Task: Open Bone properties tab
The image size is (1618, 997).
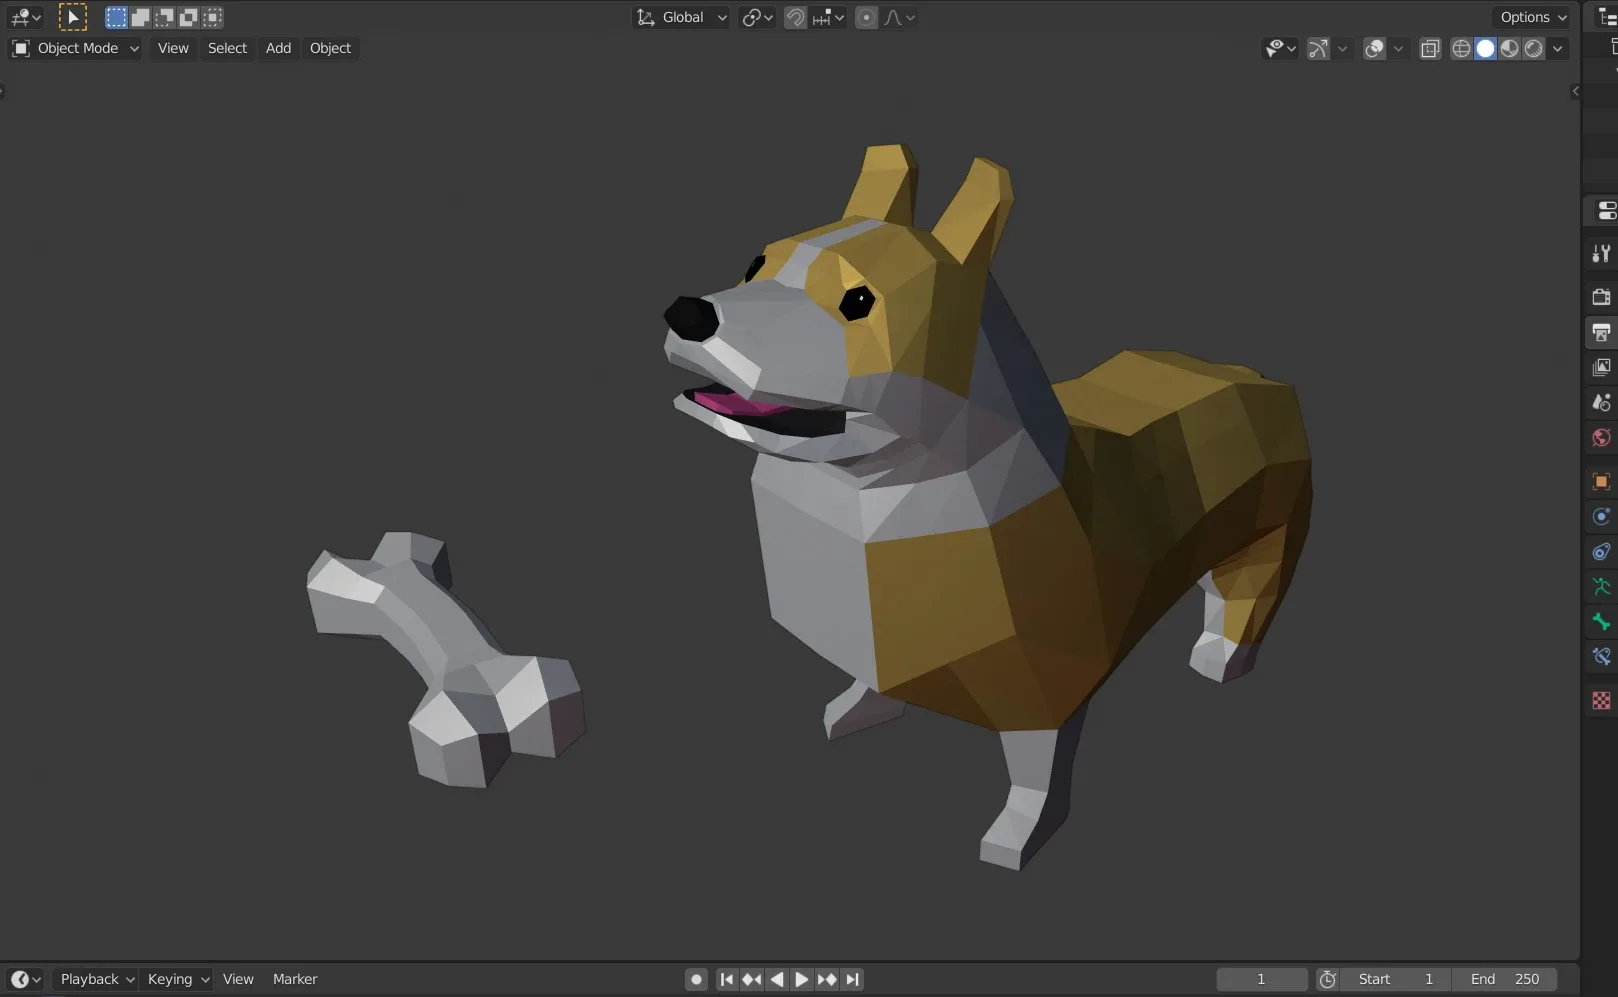Action: [x=1601, y=621]
